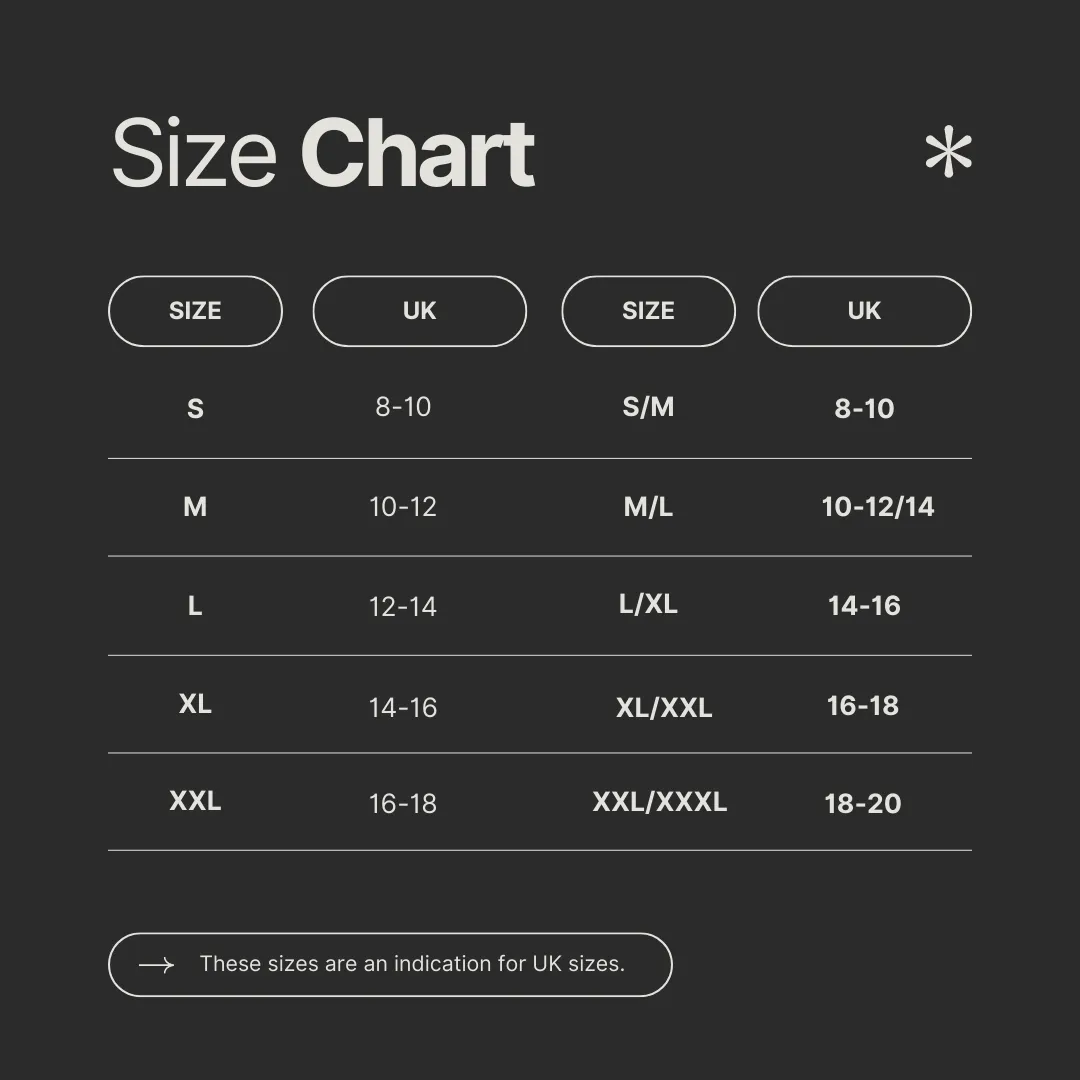Select the 18-20 UK value
Screen dimensions: 1080x1080
click(862, 804)
